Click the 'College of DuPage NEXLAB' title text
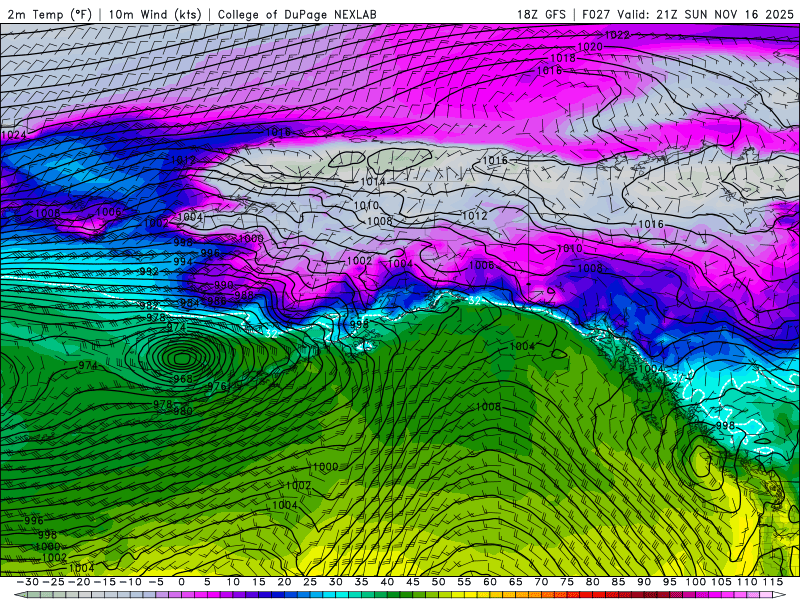800x600 pixels. (297, 14)
